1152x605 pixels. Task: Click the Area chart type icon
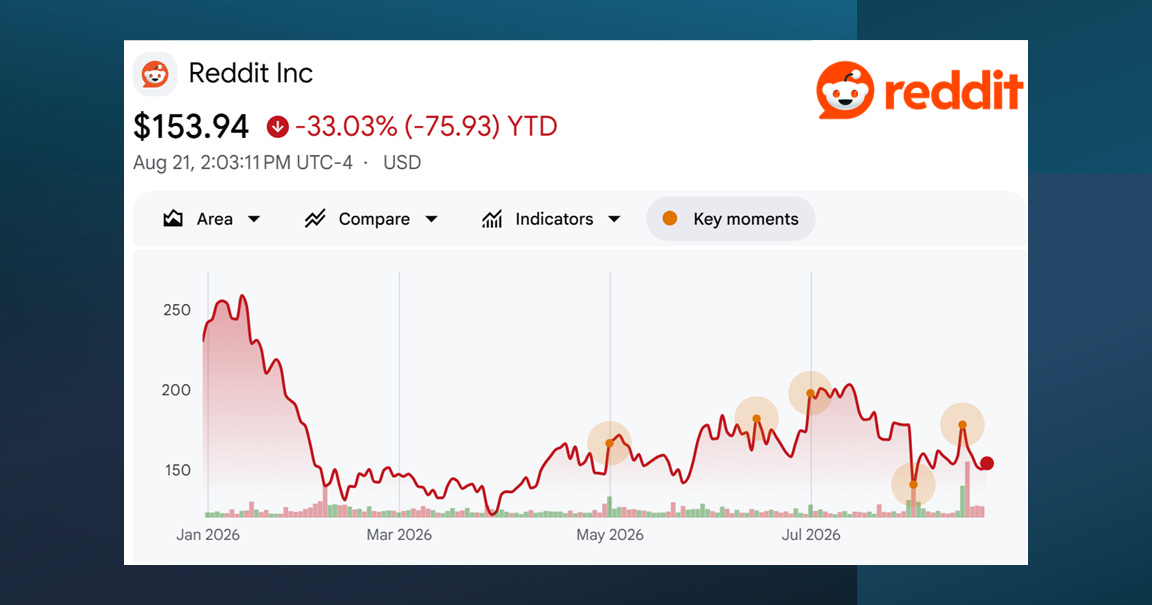point(173,219)
